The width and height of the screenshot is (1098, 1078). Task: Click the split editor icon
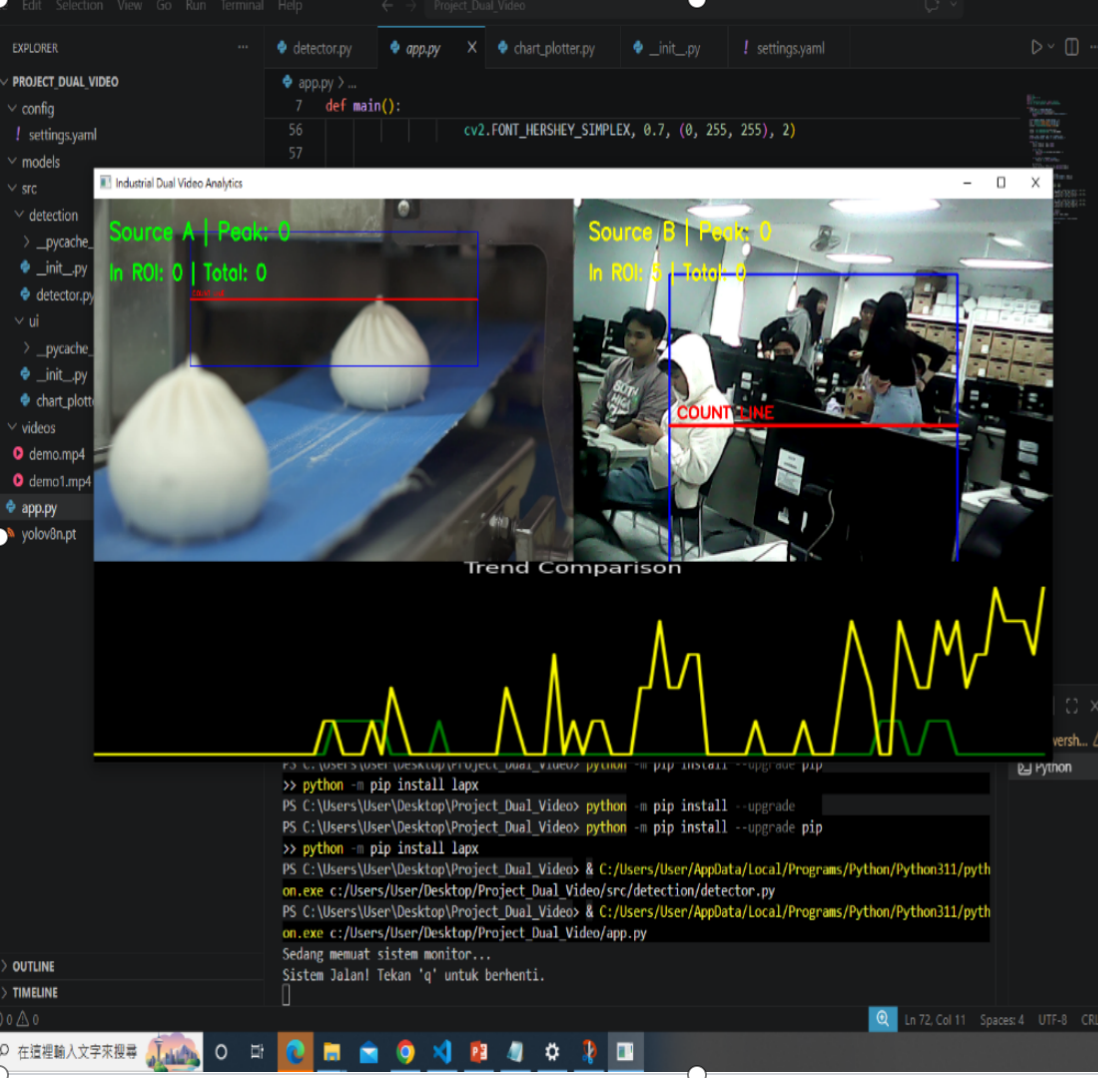(1072, 47)
